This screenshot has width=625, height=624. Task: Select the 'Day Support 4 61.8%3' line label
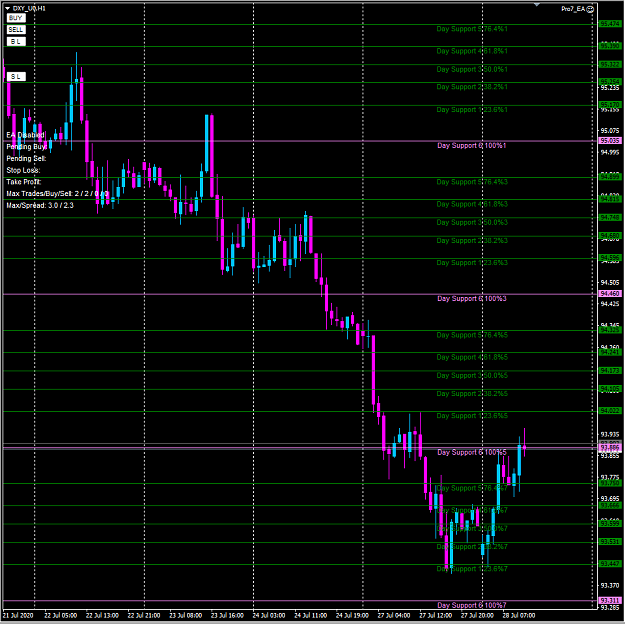tap(472, 205)
